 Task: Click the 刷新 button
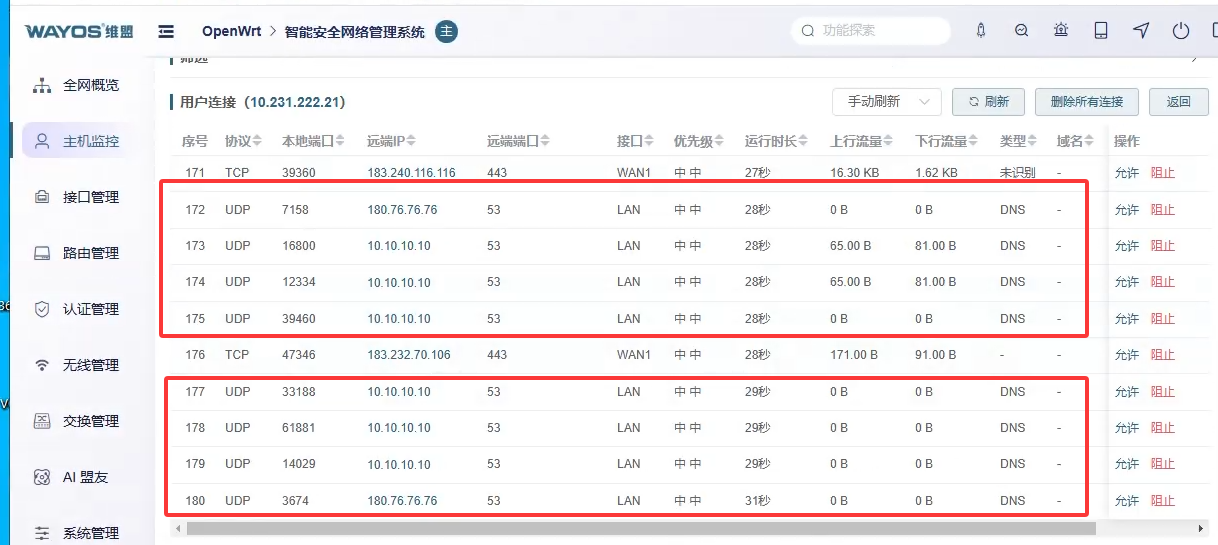[x=988, y=101]
